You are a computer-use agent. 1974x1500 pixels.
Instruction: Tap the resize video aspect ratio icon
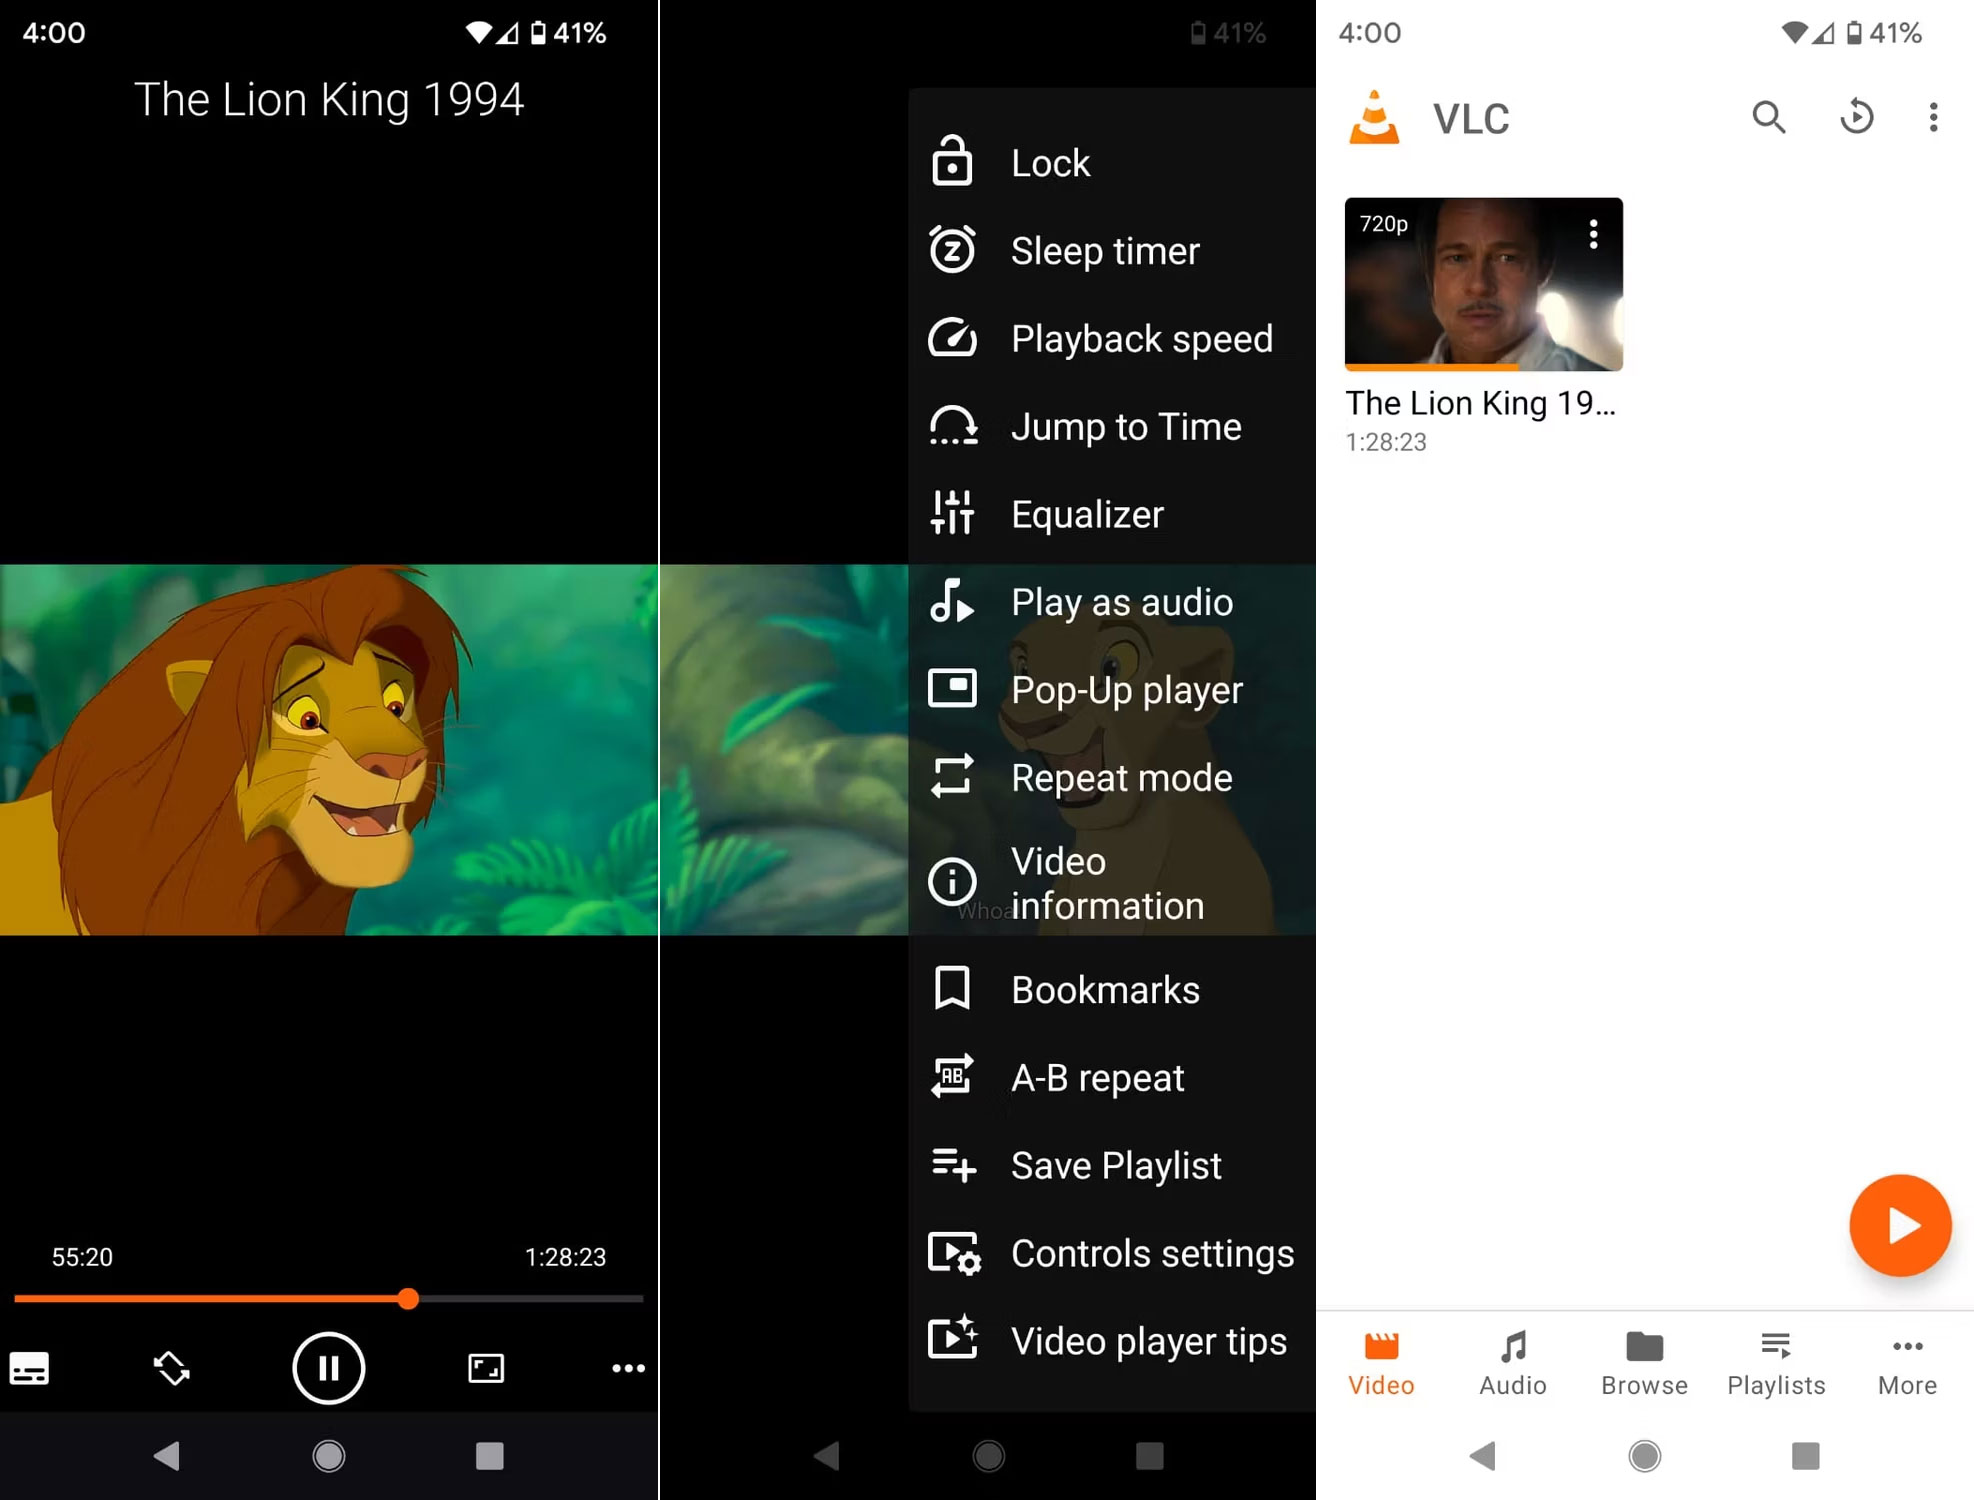point(486,1368)
